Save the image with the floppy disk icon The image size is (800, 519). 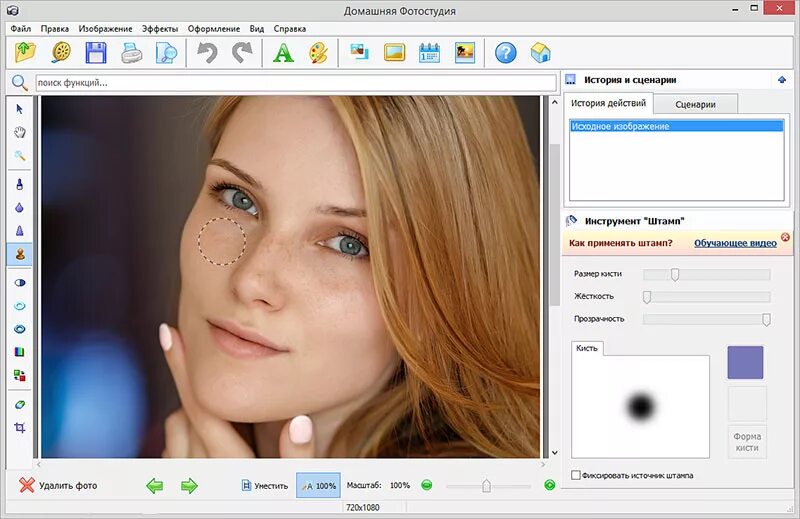[96, 53]
